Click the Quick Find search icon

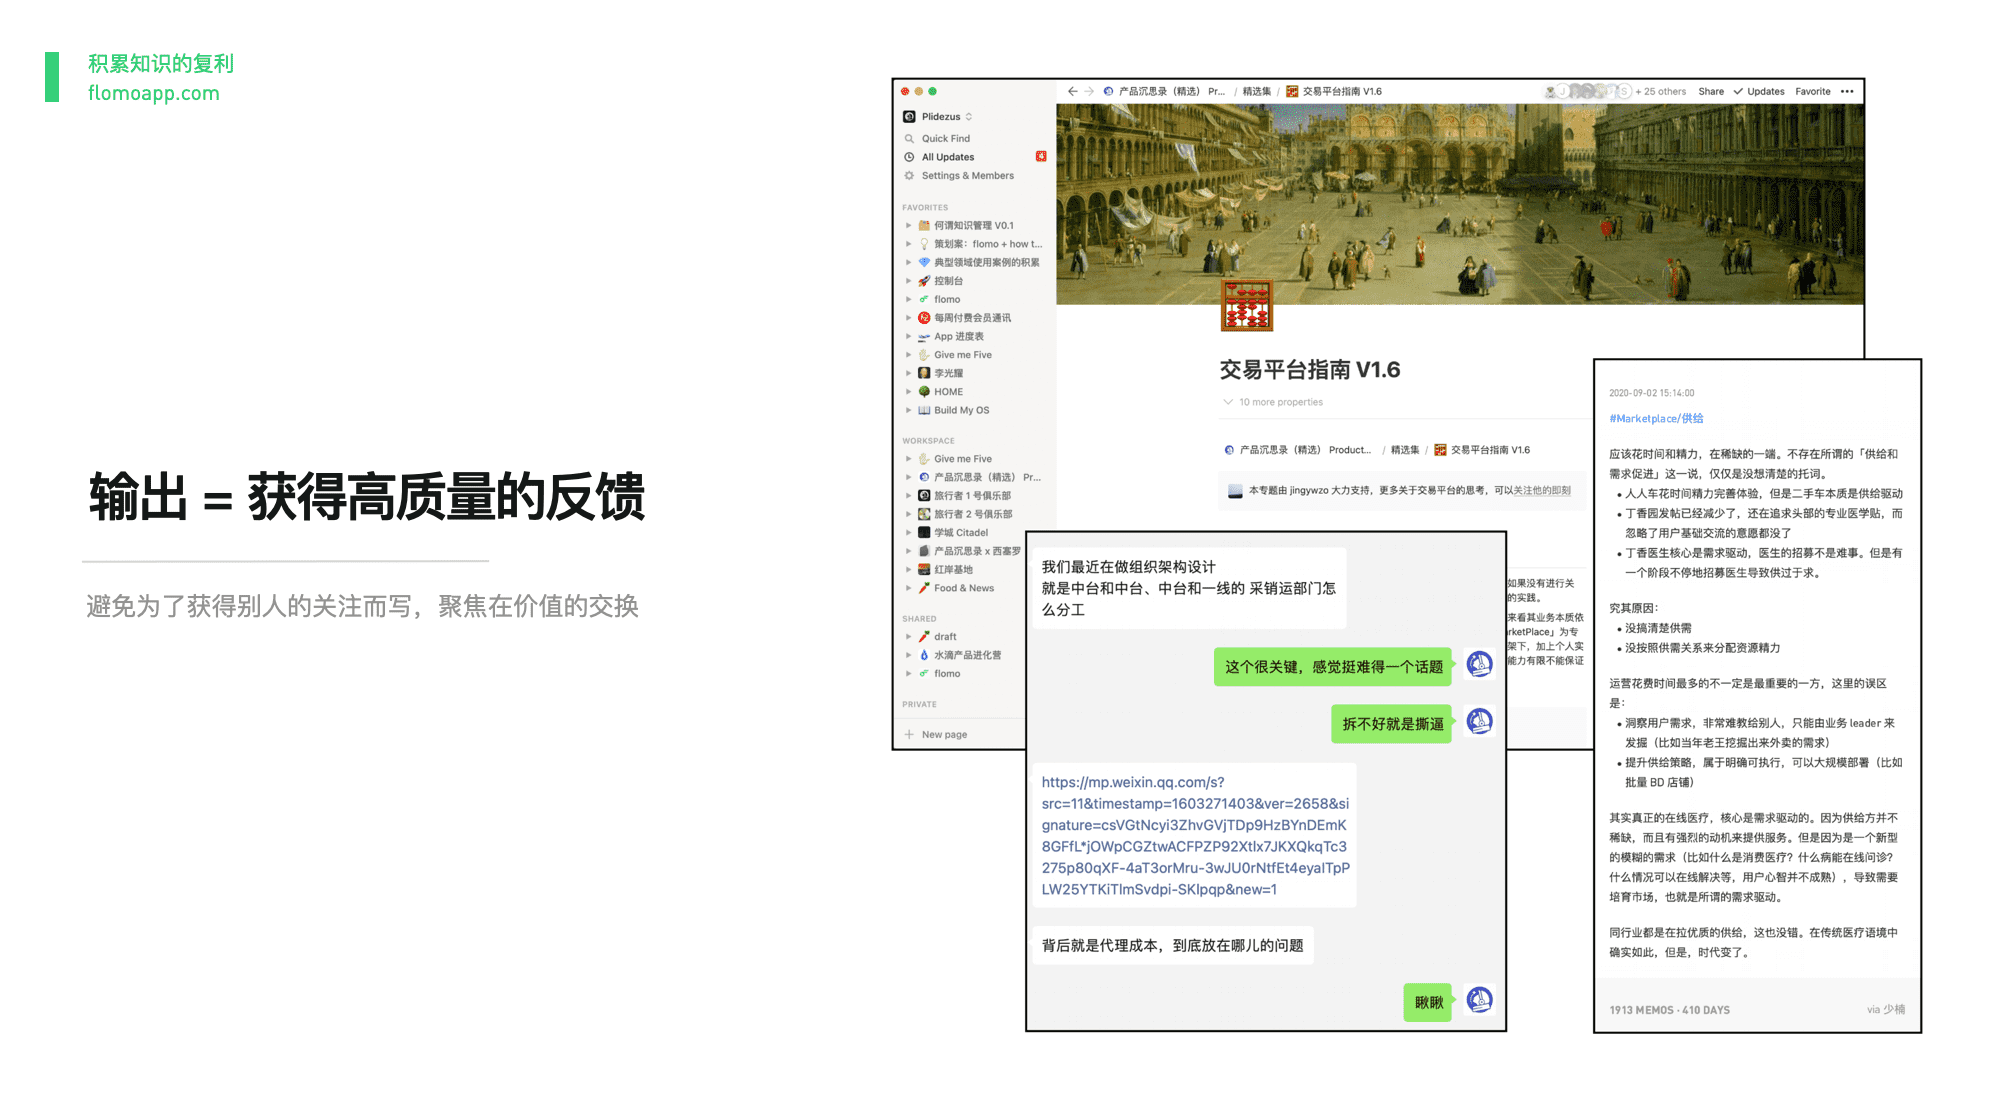pos(909,139)
